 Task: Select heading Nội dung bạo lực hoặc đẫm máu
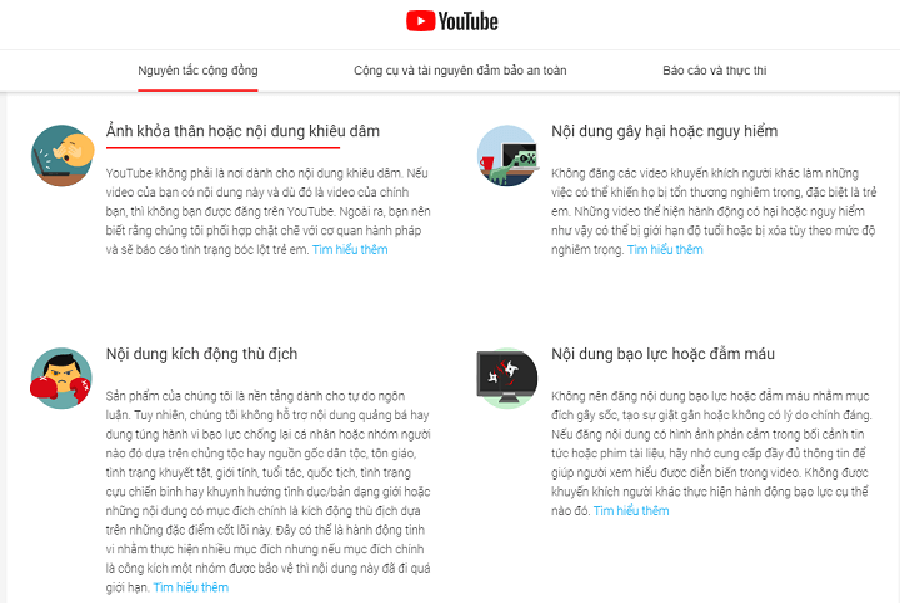663,353
